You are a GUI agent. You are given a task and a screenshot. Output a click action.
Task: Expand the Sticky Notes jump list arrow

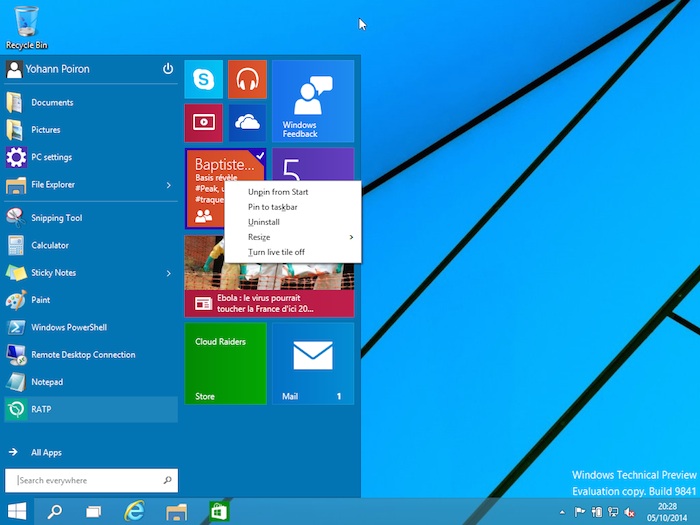(168, 273)
